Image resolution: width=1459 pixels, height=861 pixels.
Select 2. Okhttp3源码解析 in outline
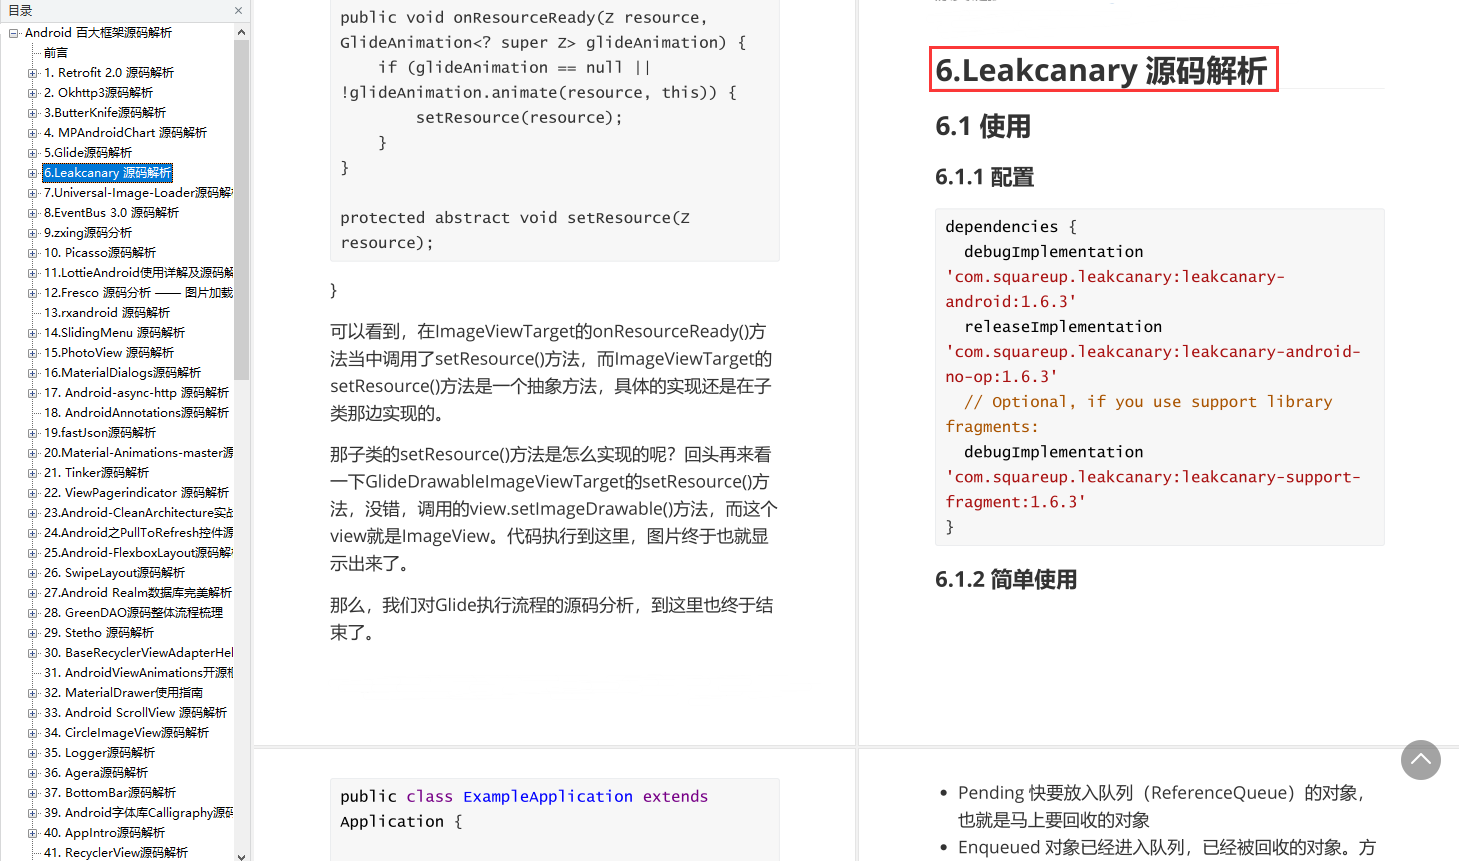coord(98,93)
